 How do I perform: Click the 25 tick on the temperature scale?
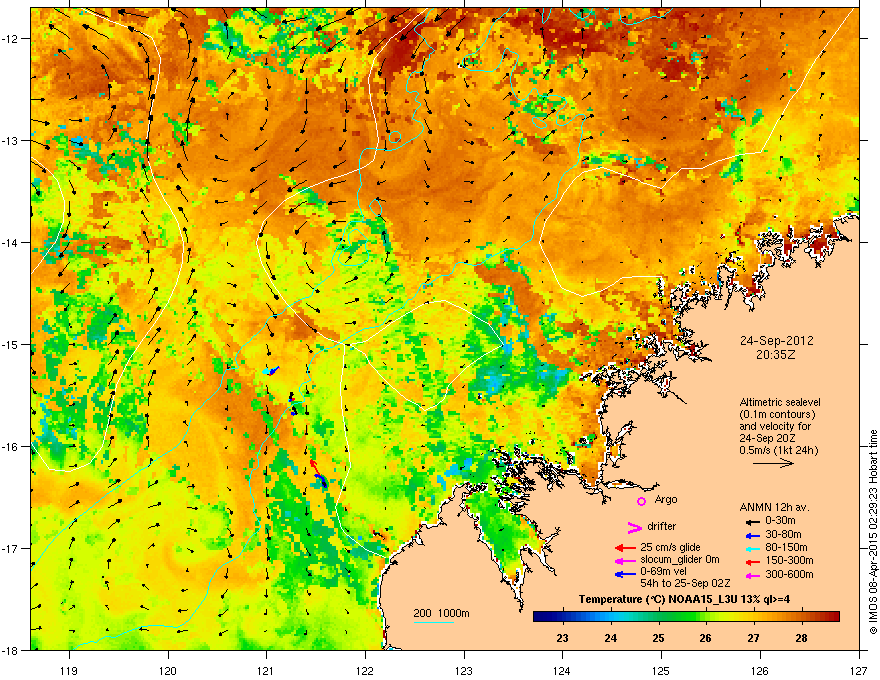click(658, 638)
